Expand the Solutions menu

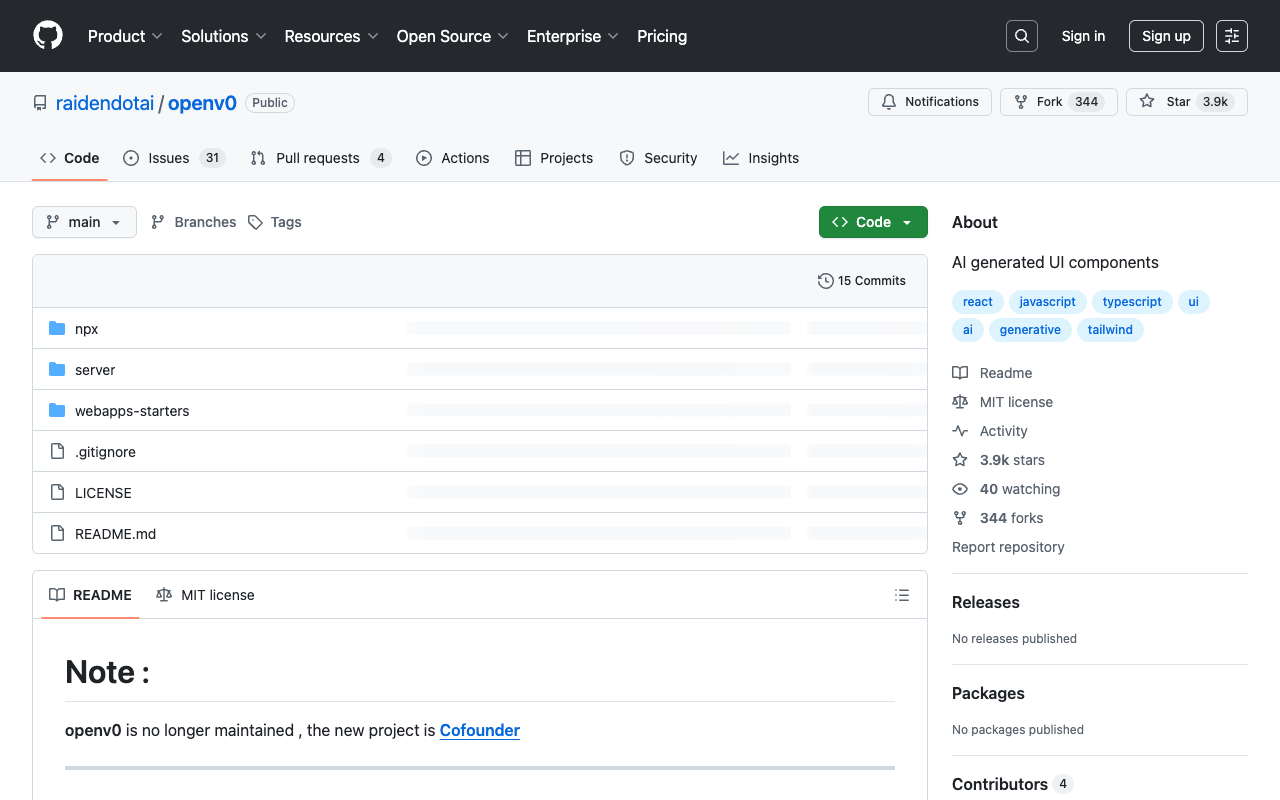[x=224, y=36]
